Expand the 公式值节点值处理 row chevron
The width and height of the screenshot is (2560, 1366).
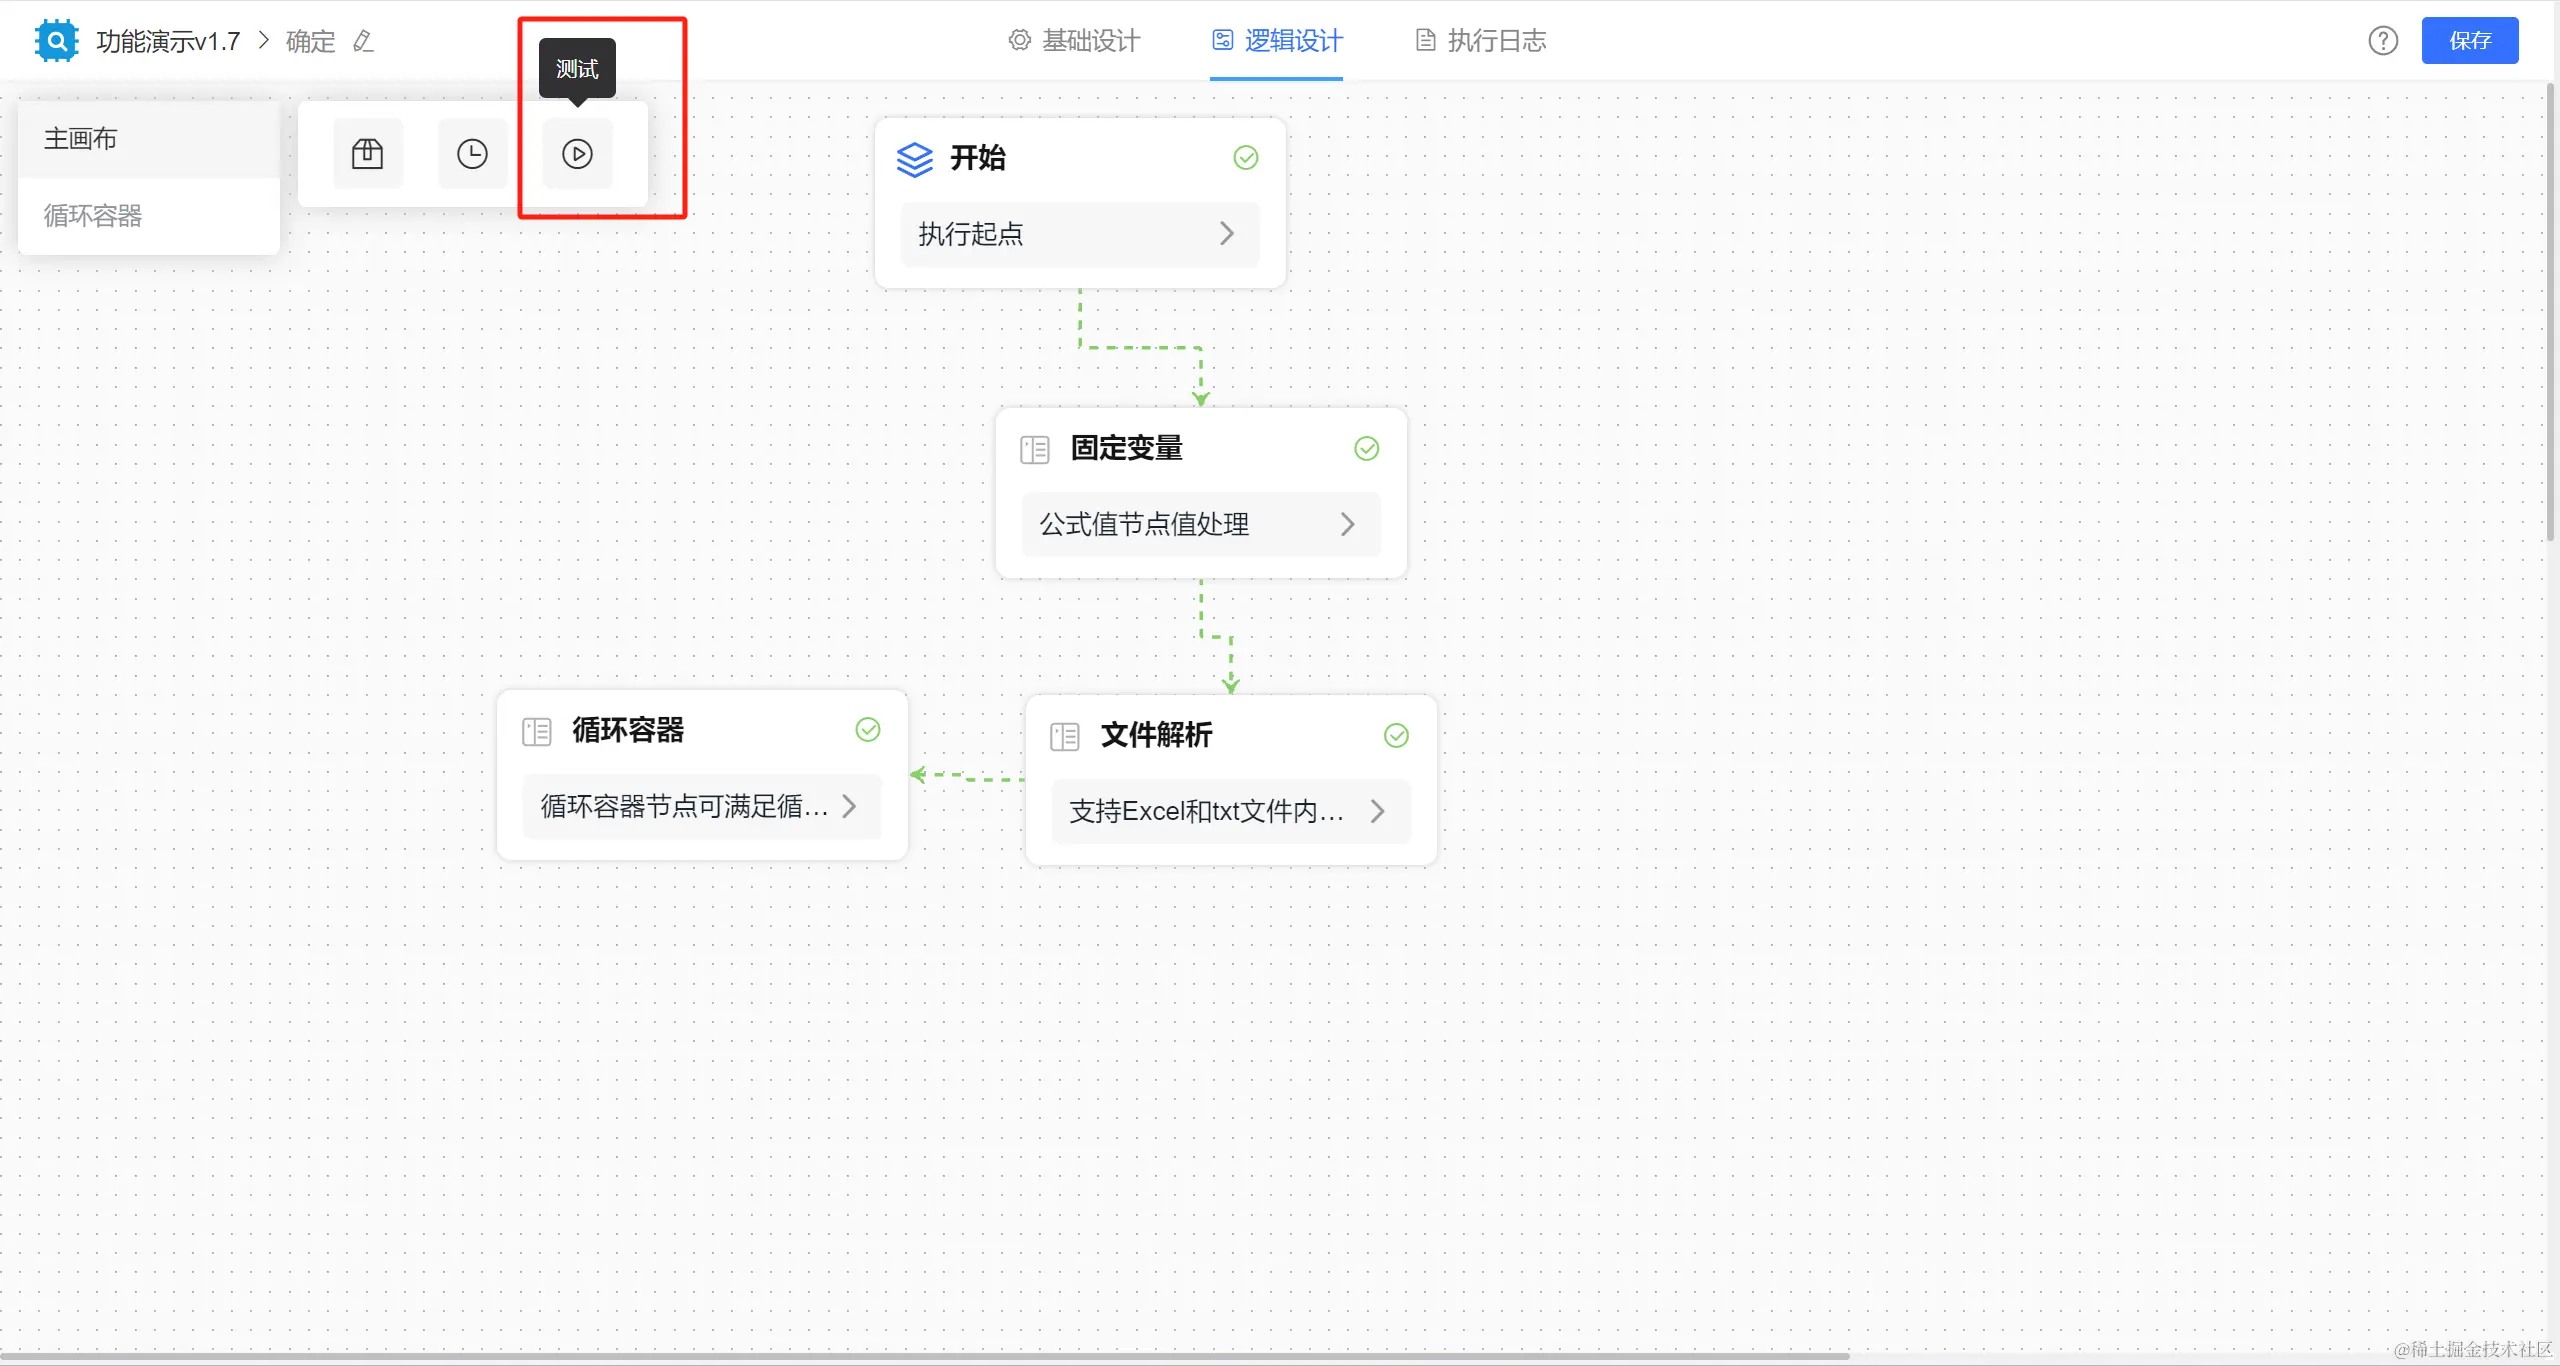click(x=1347, y=524)
